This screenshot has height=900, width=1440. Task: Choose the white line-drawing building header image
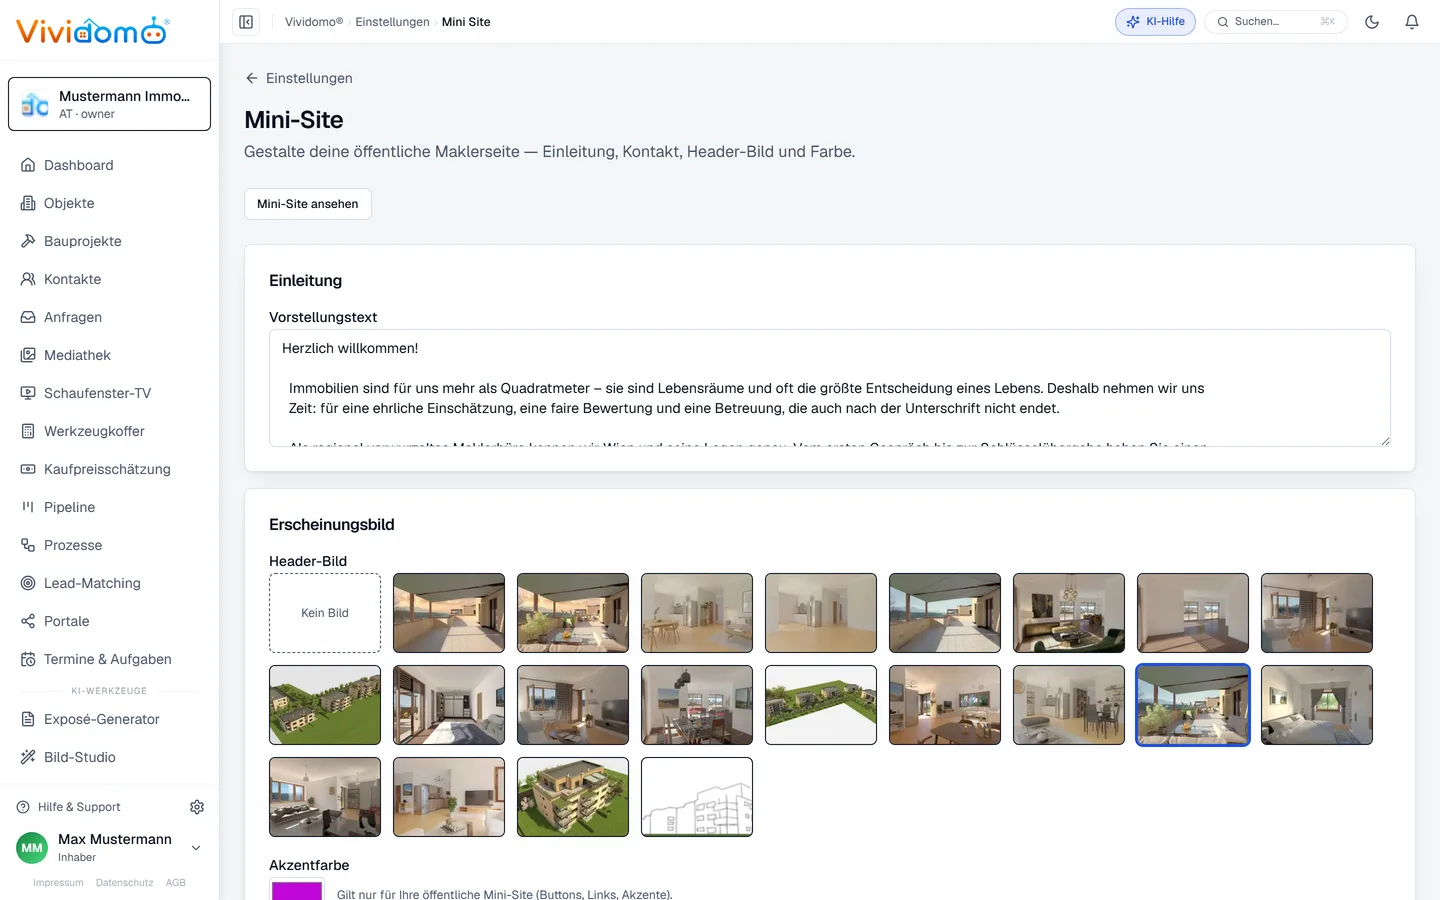[697, 797]
